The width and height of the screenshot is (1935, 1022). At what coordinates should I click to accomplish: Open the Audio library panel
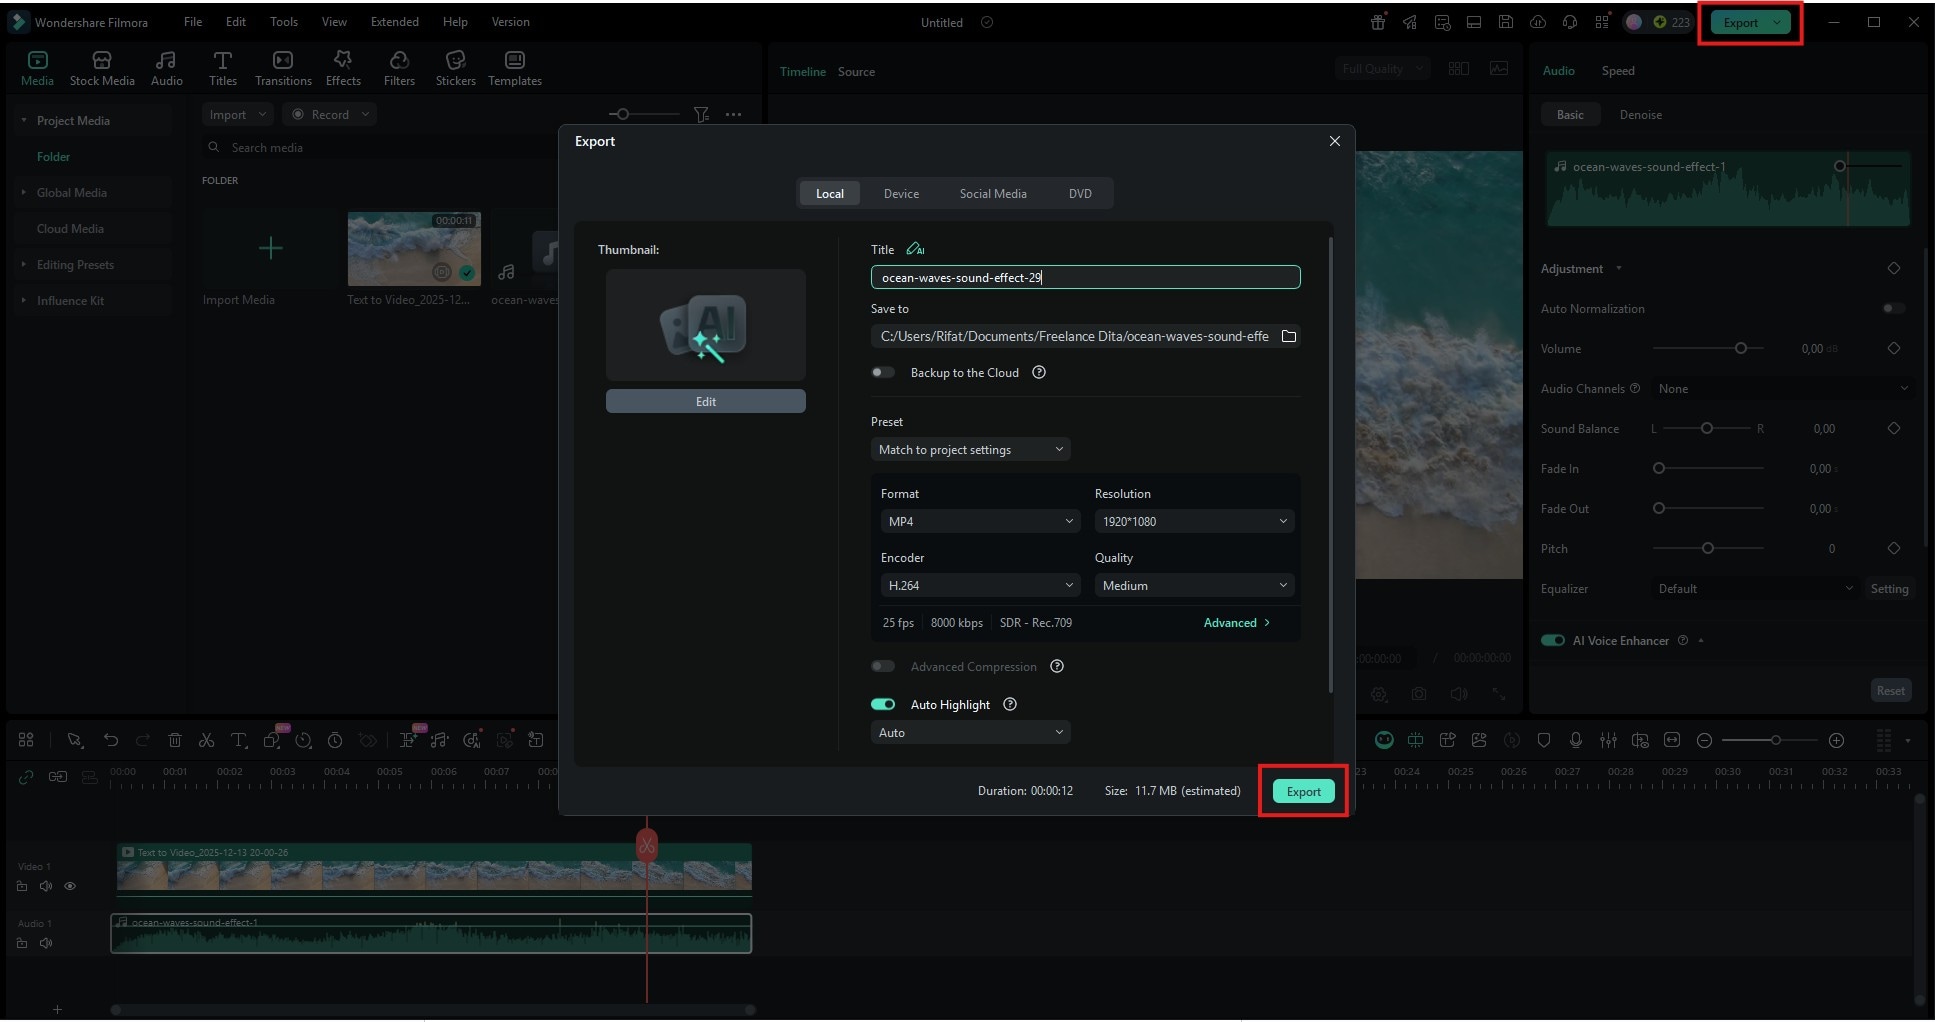coord(166,67)
